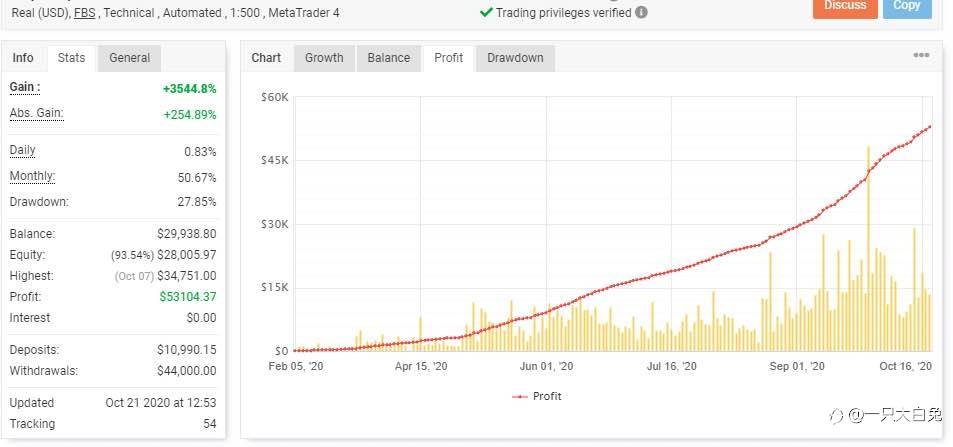Screen dimensions: 953x447
Task: Select the Stats tab
Action: point(71,58)
